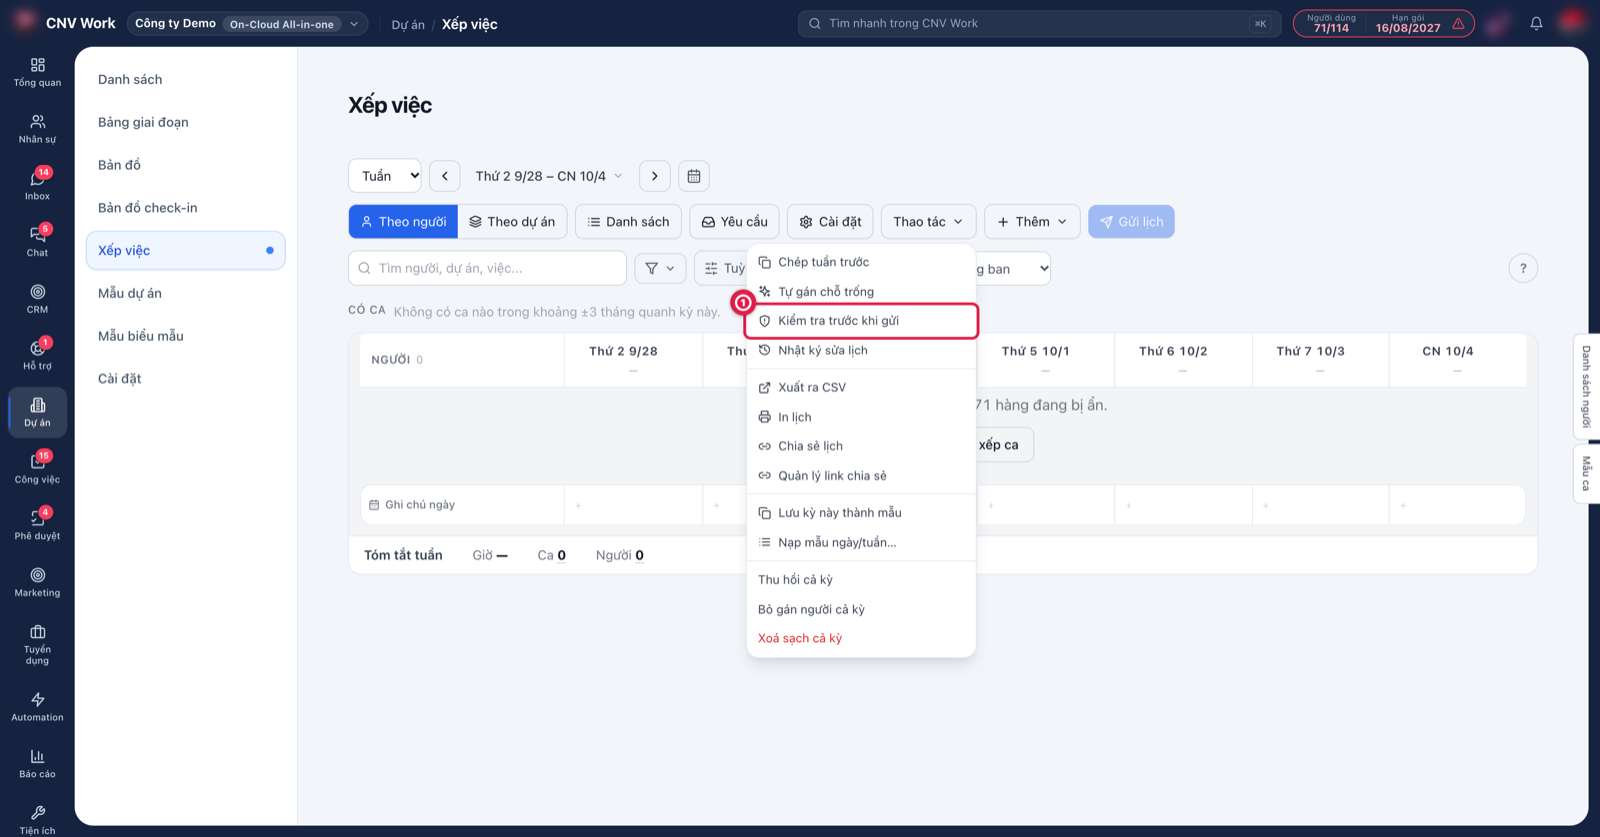This screenshot has width=1600, height=837.
Task: Open Công việc tasks icon
Action: pyautogui.click(x=37, y=468)
